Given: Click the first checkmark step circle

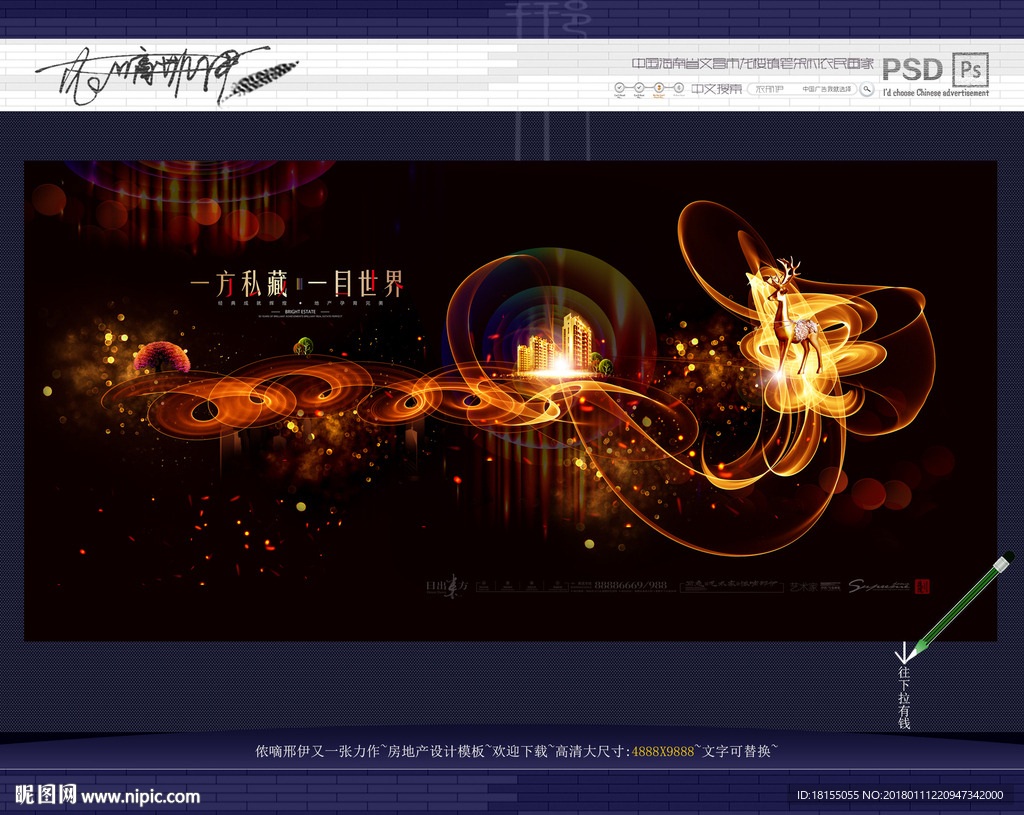Looking at the screenshot, I should [x=620, y=89].
